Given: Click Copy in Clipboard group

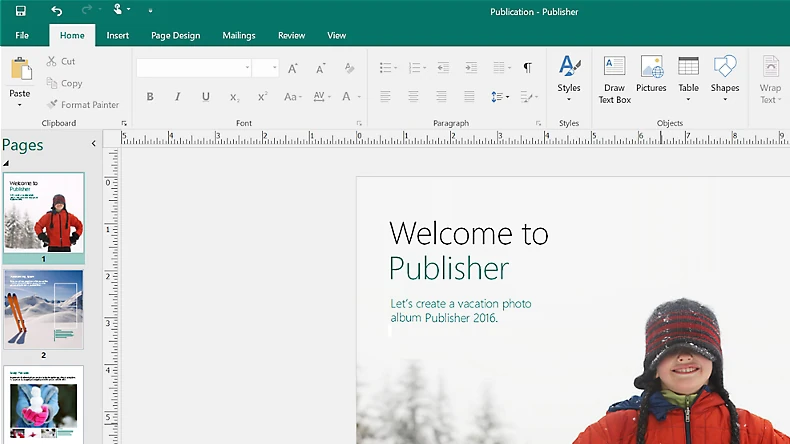Looking at the screenshot, I should coord(64,83).
